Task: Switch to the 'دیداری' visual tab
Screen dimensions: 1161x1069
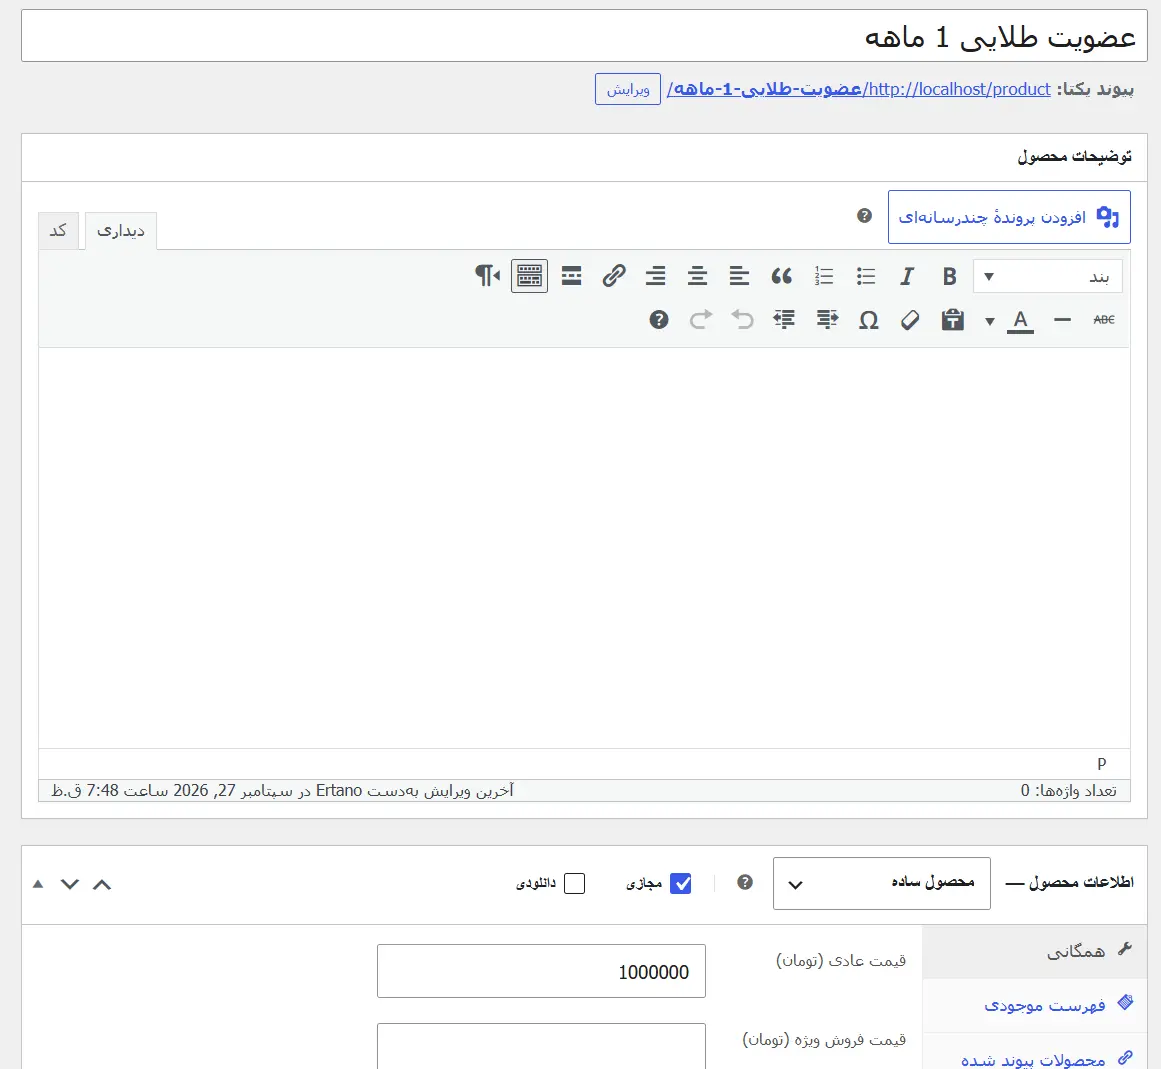Action: pyautogui.click(x=121, y=231)
